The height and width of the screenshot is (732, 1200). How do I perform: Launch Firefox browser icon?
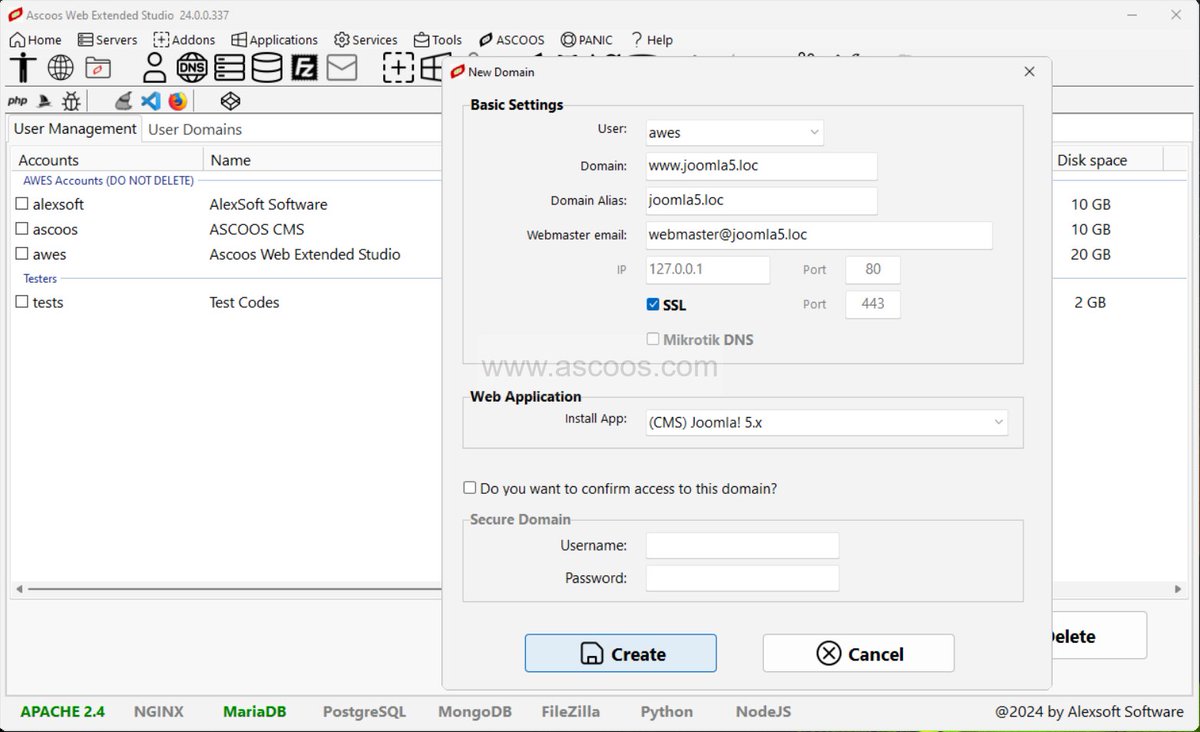[178, 101]
